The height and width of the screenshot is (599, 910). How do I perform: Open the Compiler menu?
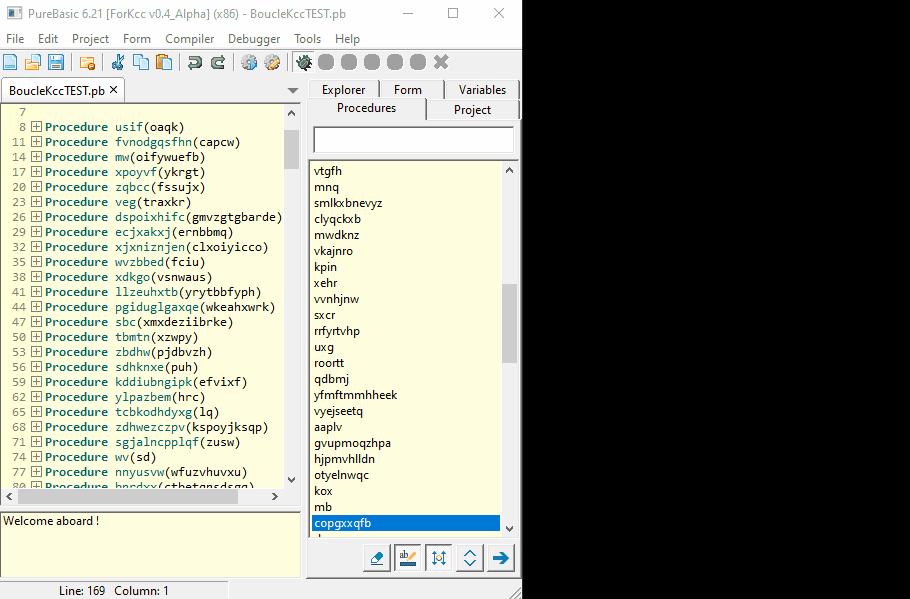point(189,39)
